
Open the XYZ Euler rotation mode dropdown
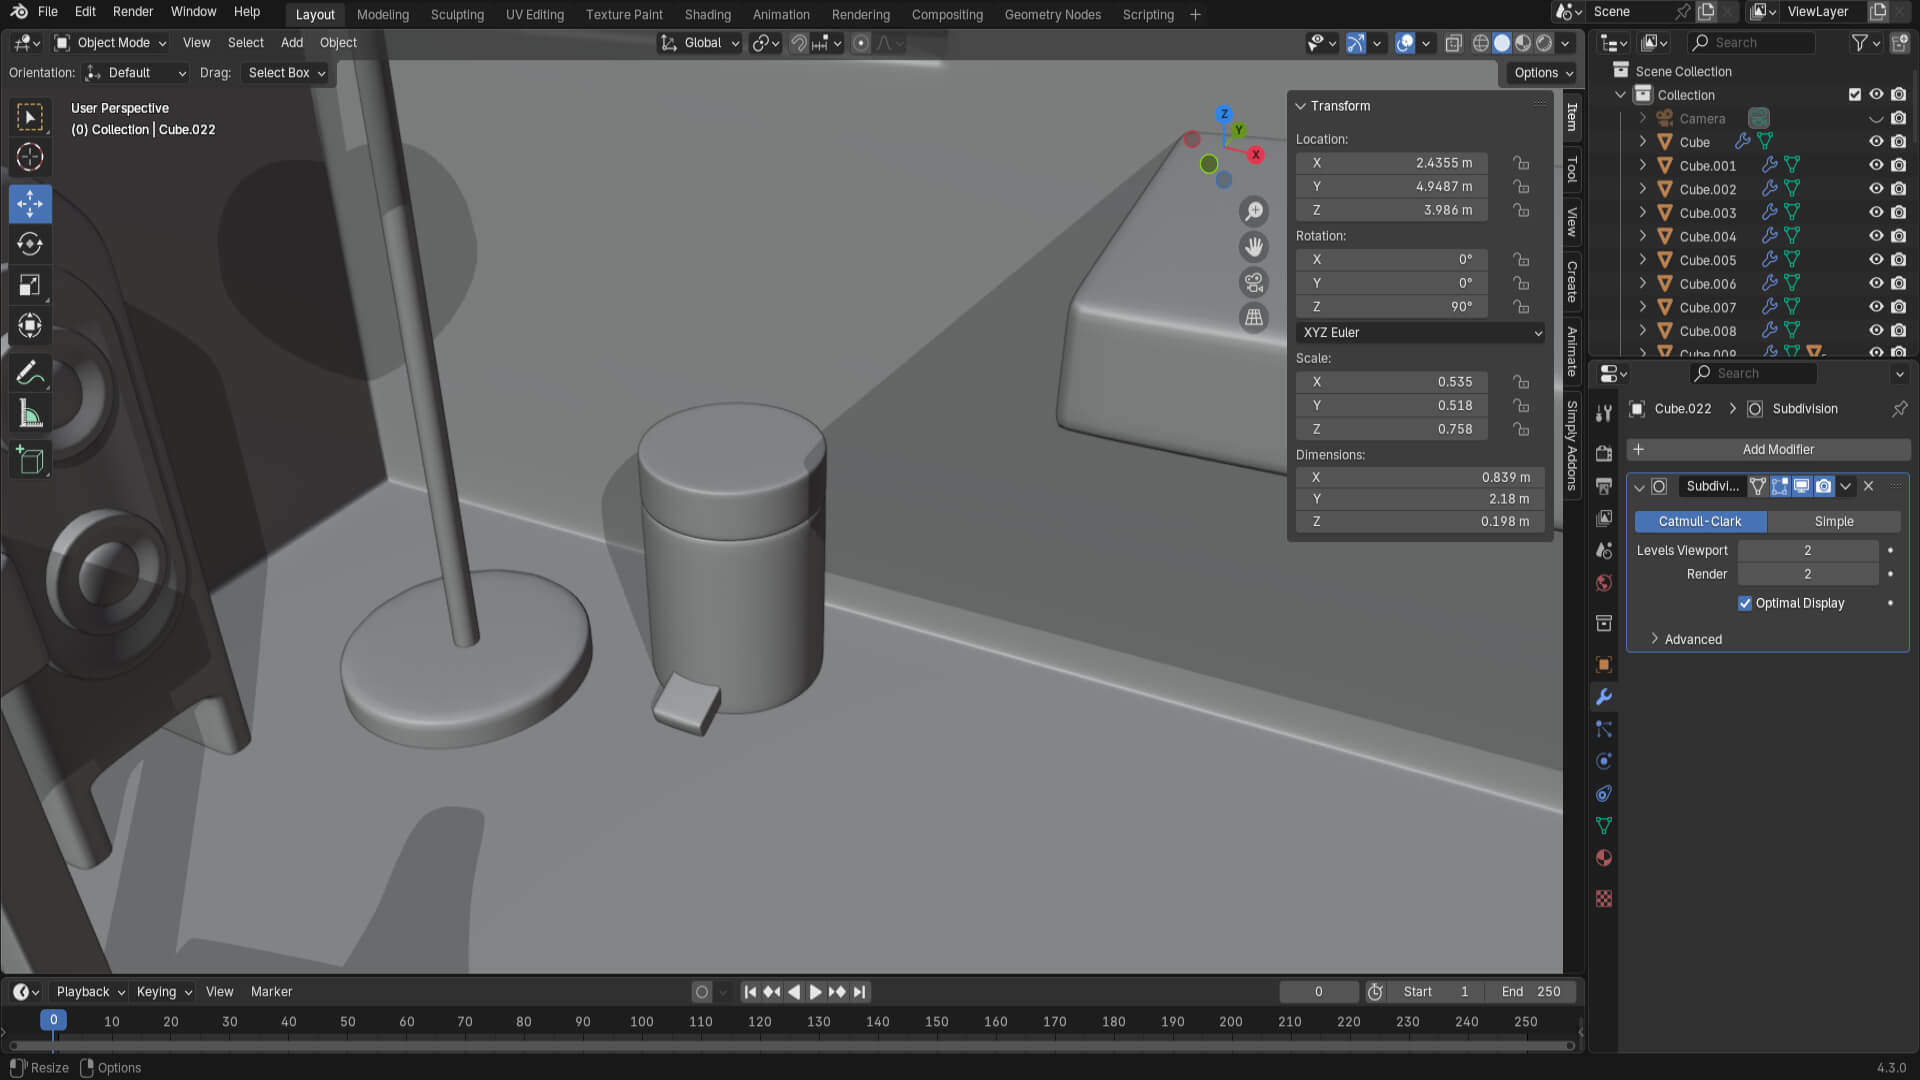tap(1420, 333)
